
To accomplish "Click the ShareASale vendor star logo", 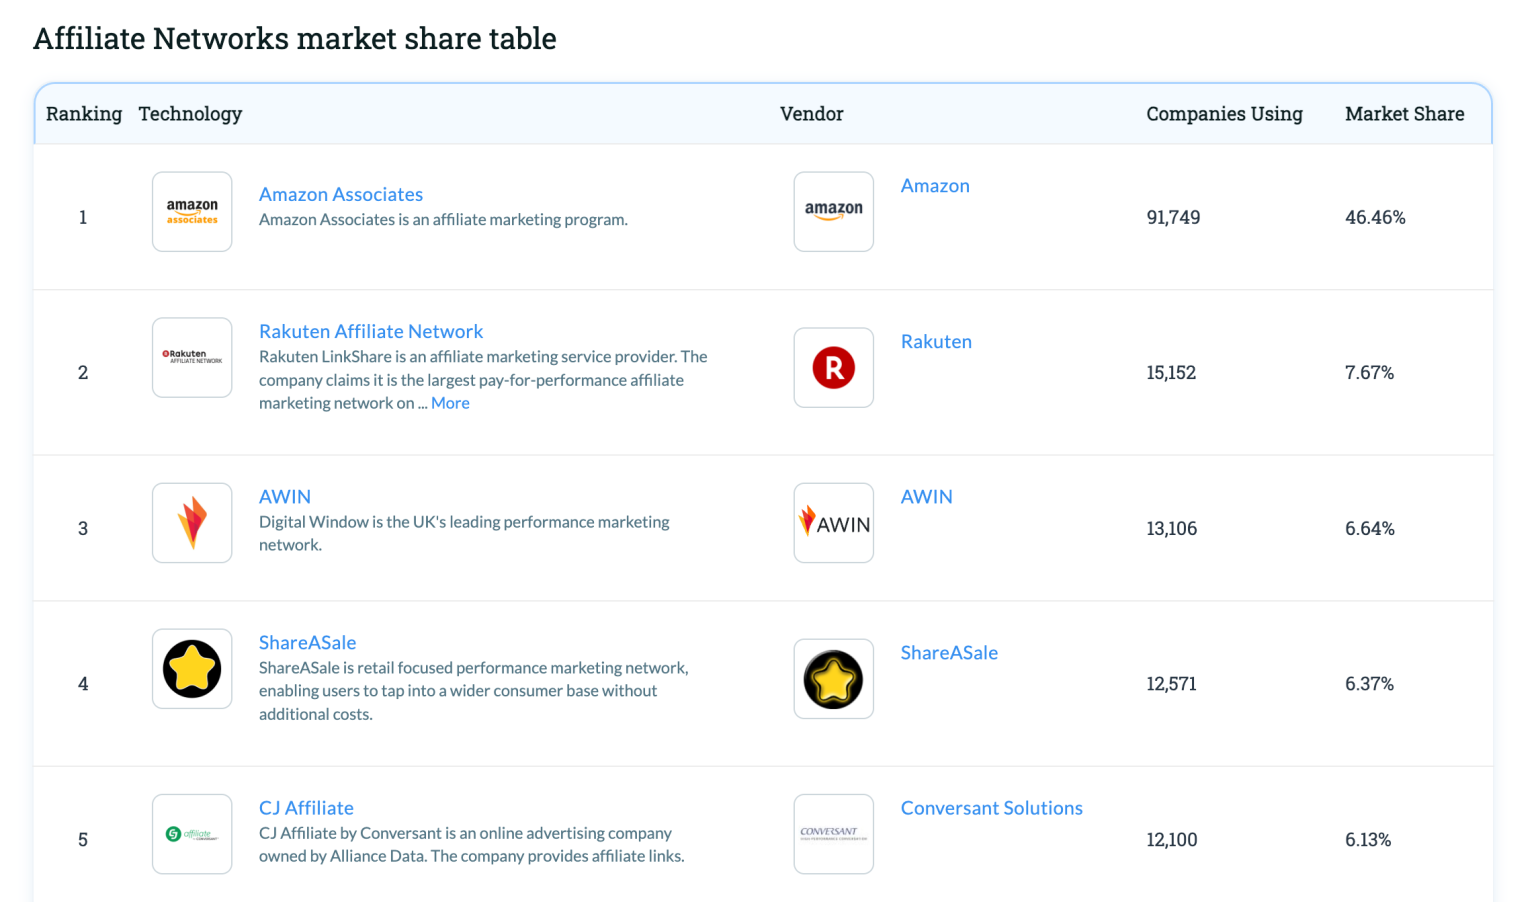I will [x=833, y=678].
